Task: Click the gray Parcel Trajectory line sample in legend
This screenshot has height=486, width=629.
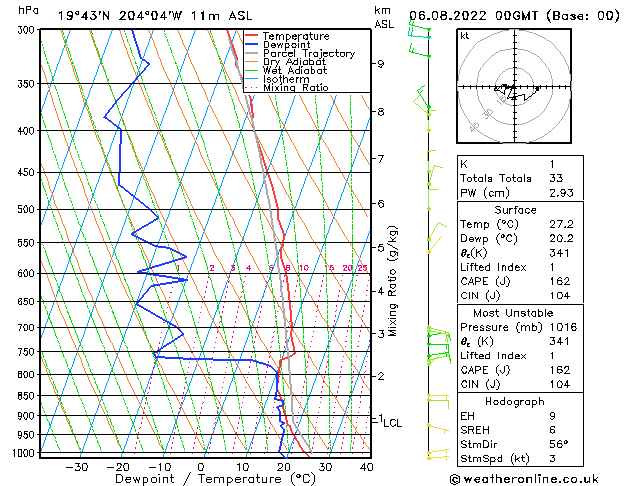Action: tap(252, 53)
